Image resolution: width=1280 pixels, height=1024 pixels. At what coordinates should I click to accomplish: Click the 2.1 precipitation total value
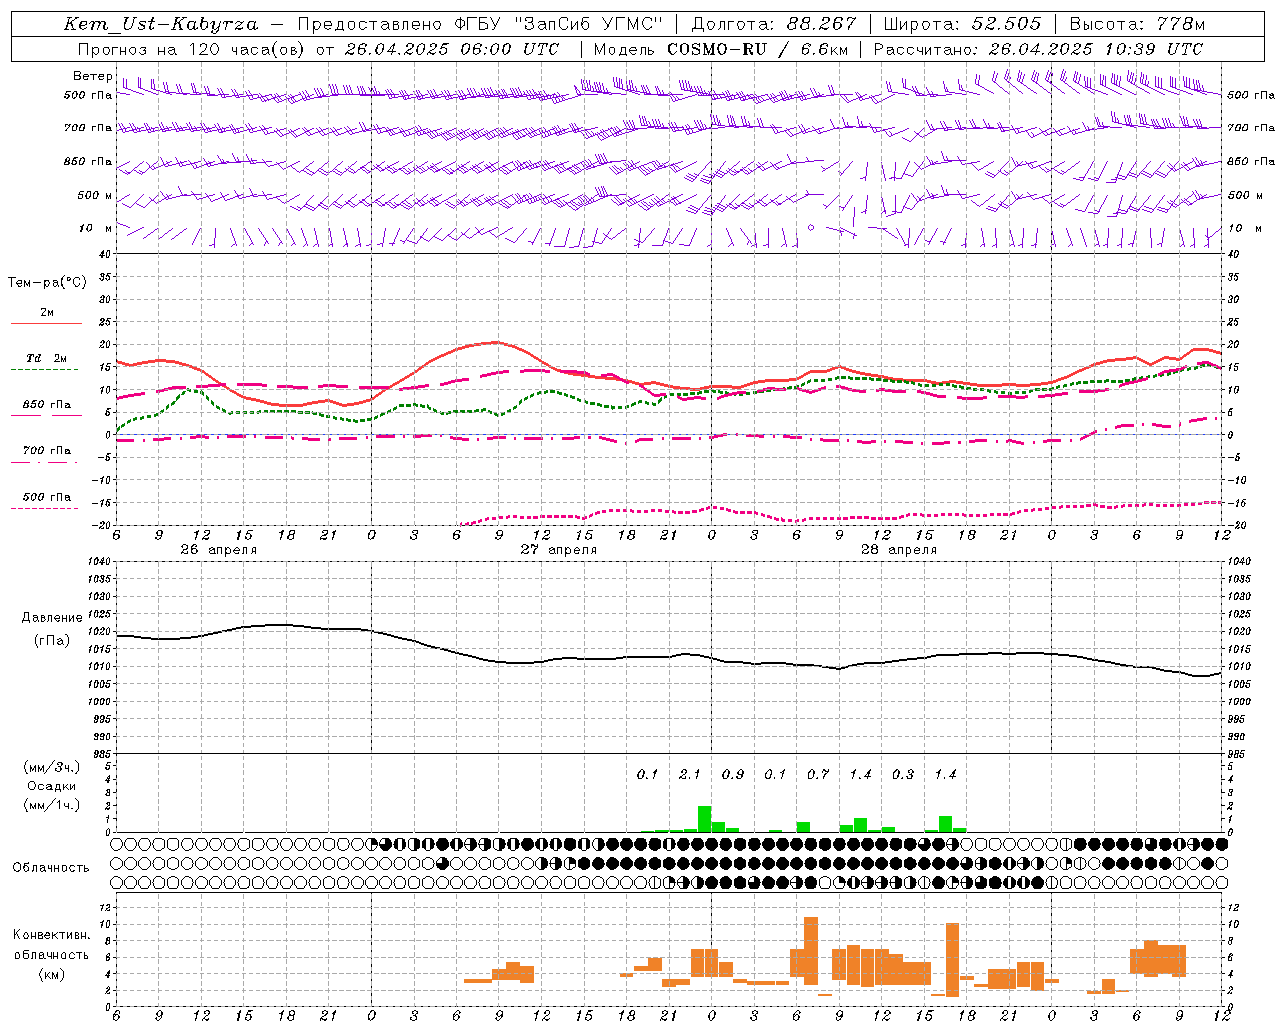[x=690, y=774]
